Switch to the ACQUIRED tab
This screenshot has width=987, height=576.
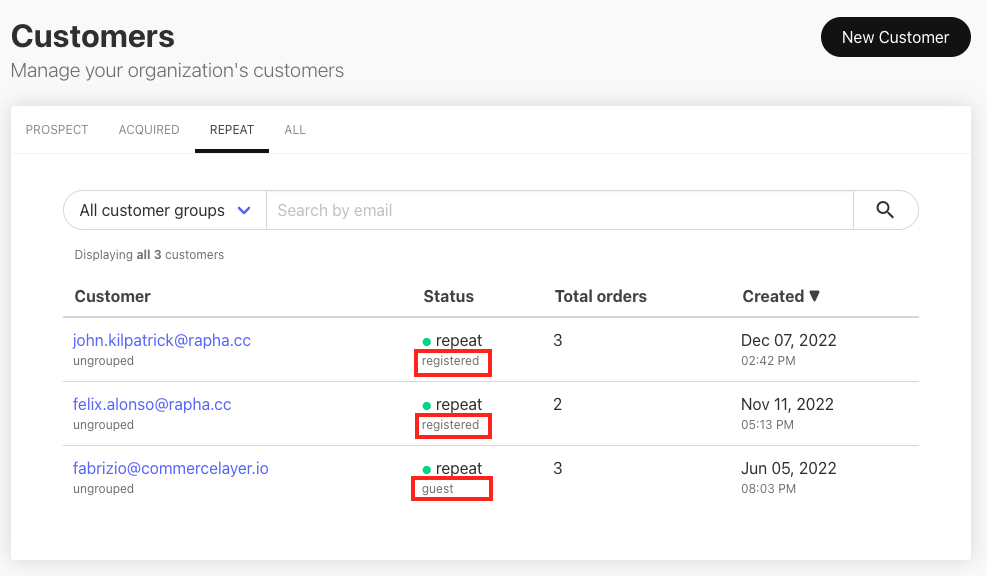pos(149,130)
